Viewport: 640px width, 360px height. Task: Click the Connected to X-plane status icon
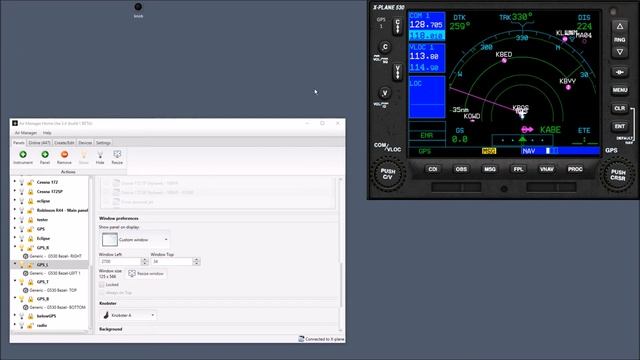tap(301, 339)
